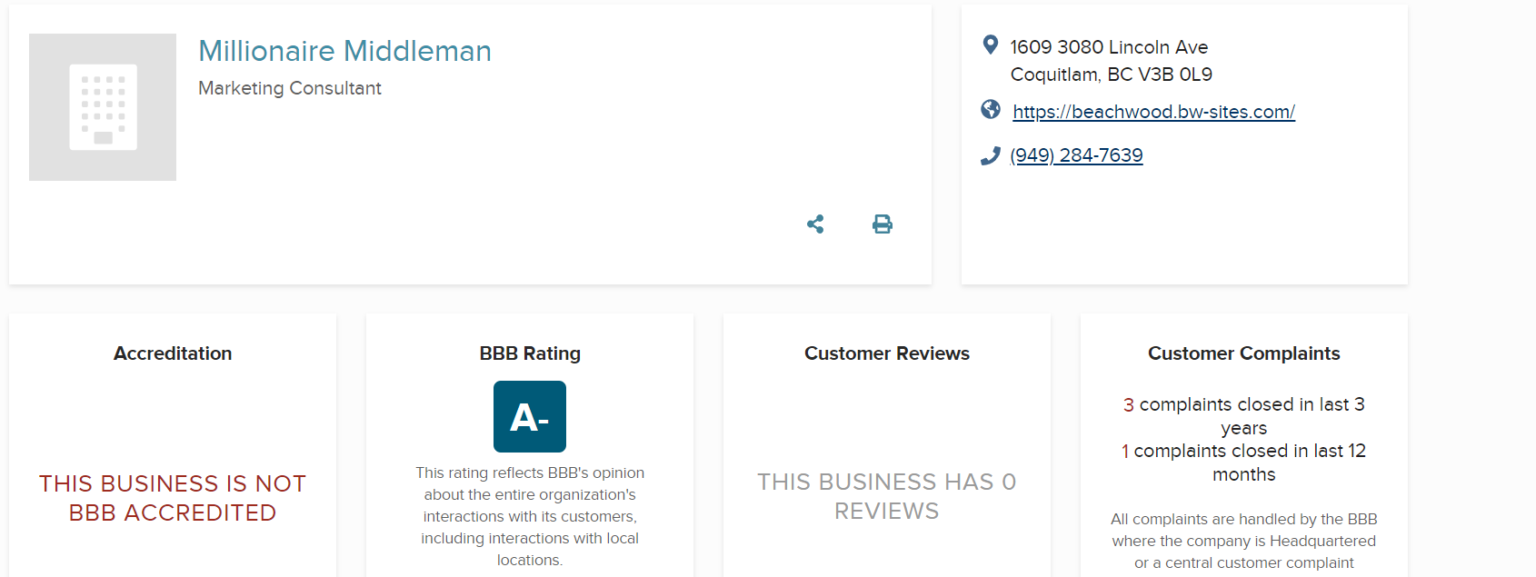
Task: Click the Accreditation heading
Action: pos(173,353)
